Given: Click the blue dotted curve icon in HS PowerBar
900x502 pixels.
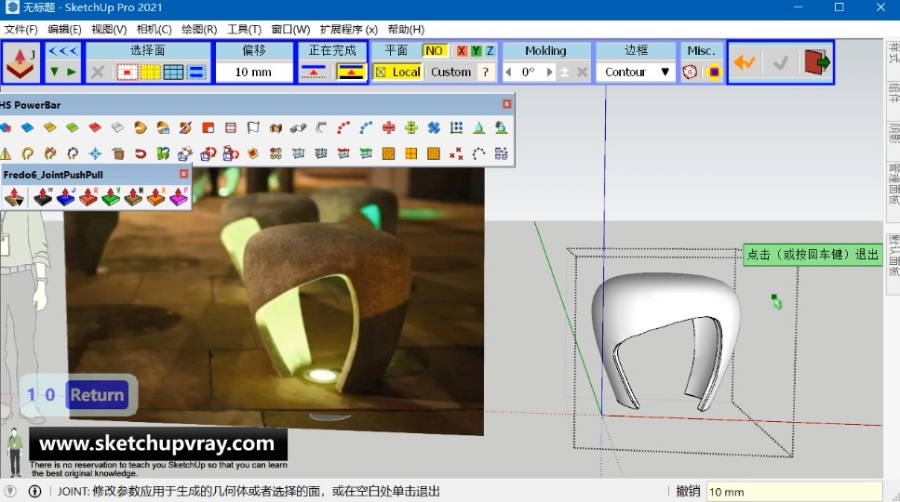Looking at the screenshot, I should (366, 127).
